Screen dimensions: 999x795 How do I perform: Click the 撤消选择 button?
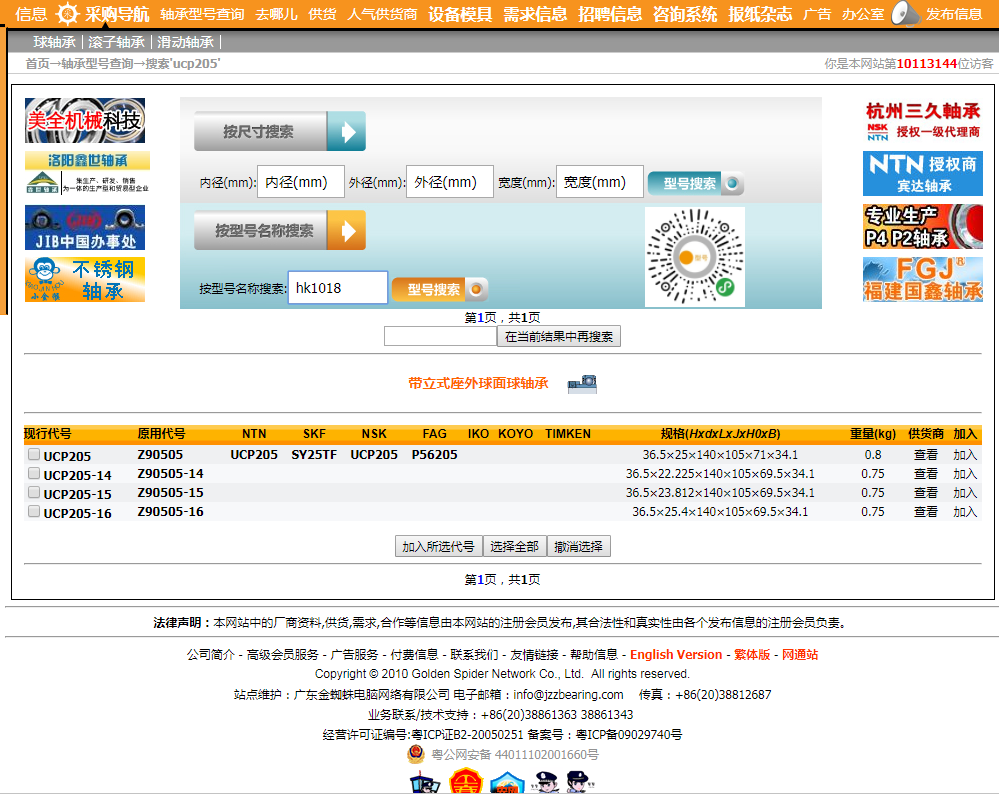point(579,547)
